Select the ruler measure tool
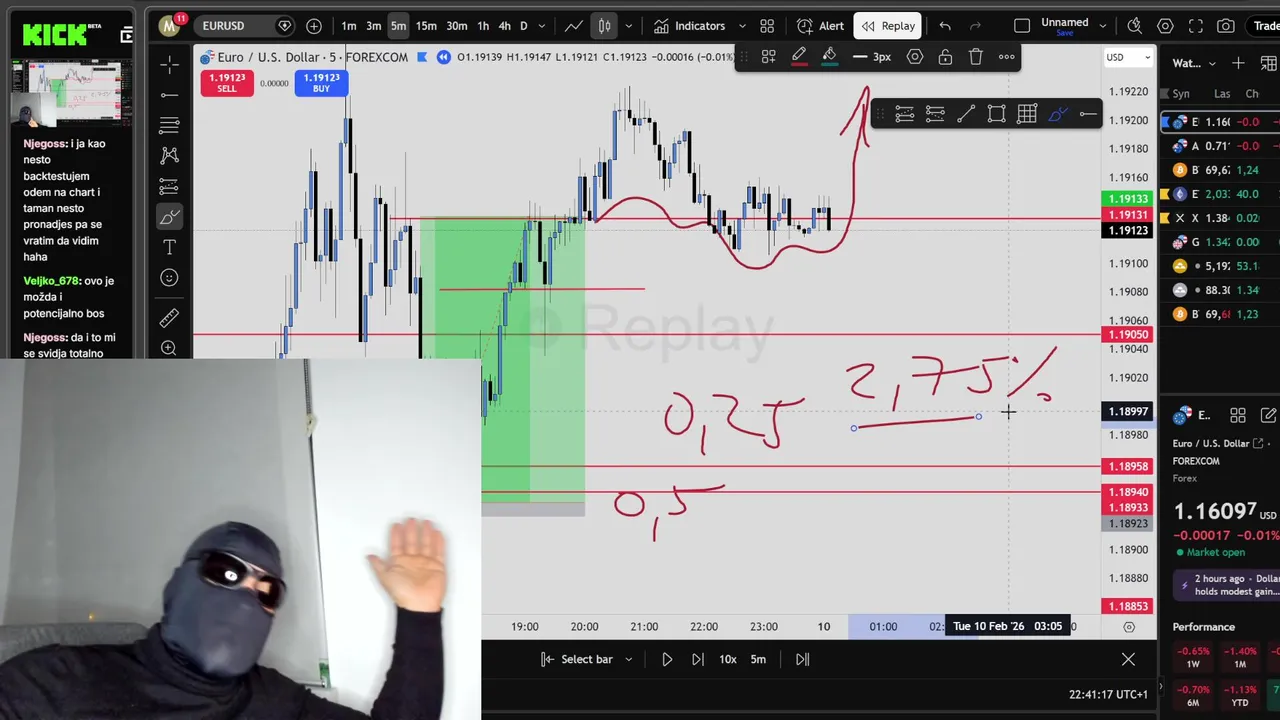 (x=169, y=318)
